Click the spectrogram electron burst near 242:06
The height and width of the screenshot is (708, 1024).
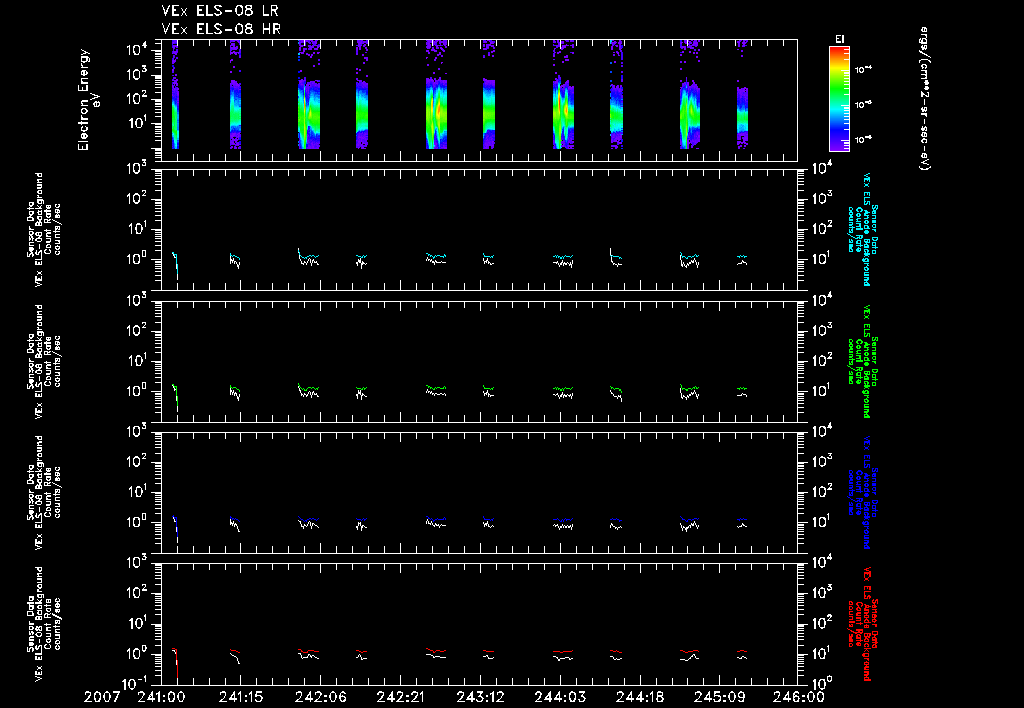(x=310, y=95)
